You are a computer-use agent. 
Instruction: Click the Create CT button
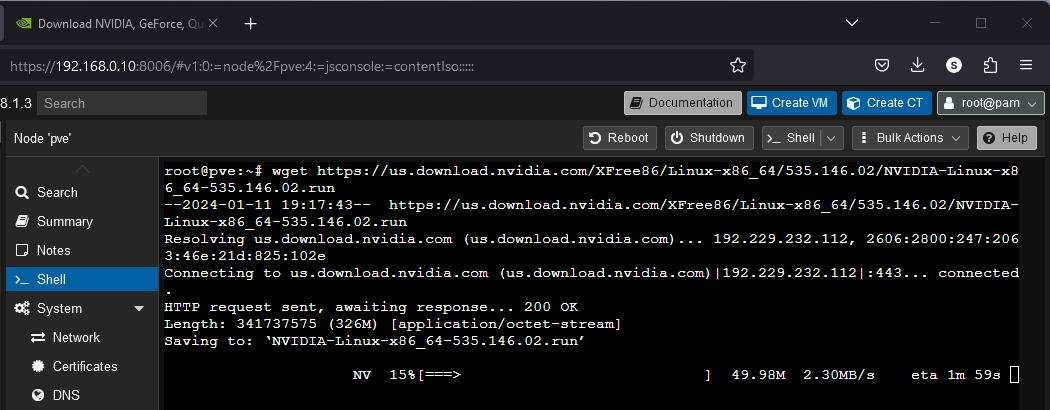[887, 103]
